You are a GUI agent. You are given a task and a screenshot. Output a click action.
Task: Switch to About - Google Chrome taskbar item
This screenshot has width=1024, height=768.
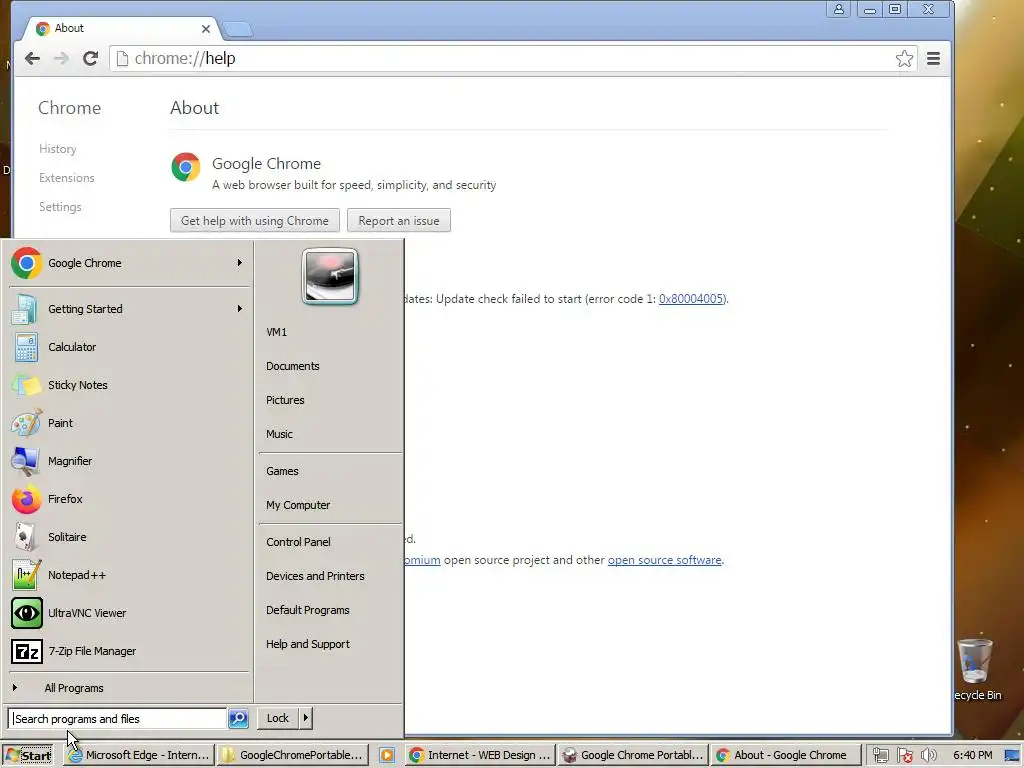(786, 755)
